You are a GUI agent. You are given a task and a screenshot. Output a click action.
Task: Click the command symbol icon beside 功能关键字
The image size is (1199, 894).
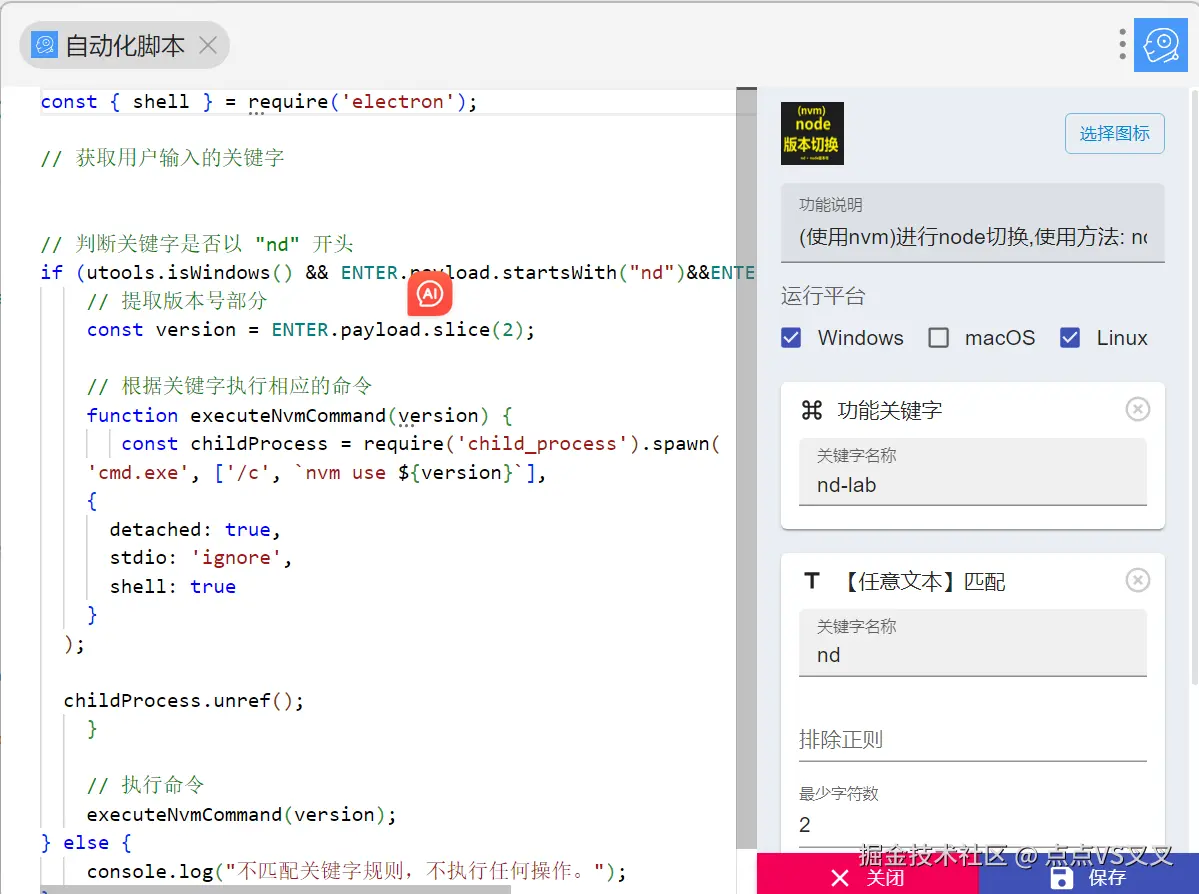(811, 411)
